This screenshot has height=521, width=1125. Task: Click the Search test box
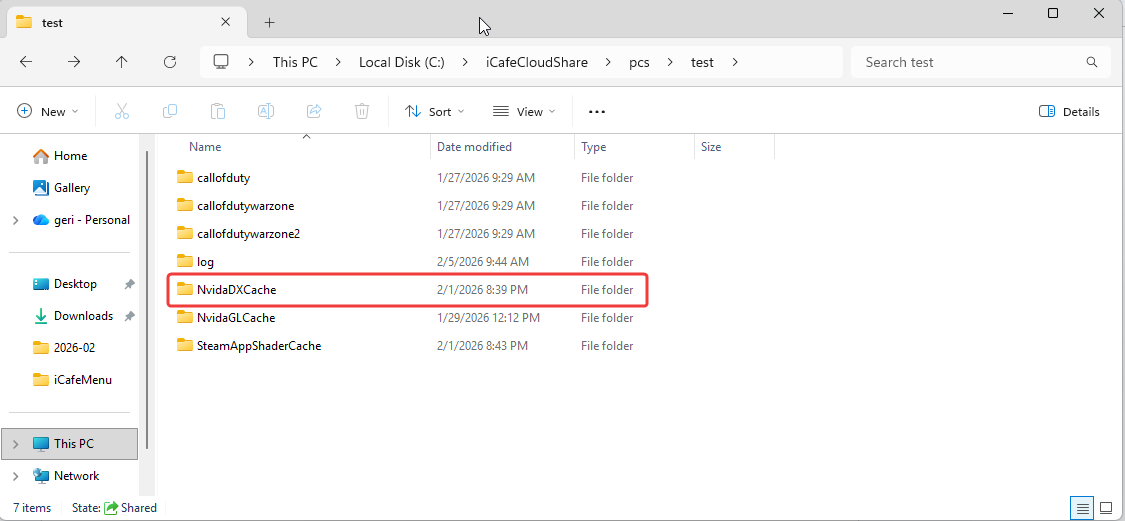(x=970, y=62)
